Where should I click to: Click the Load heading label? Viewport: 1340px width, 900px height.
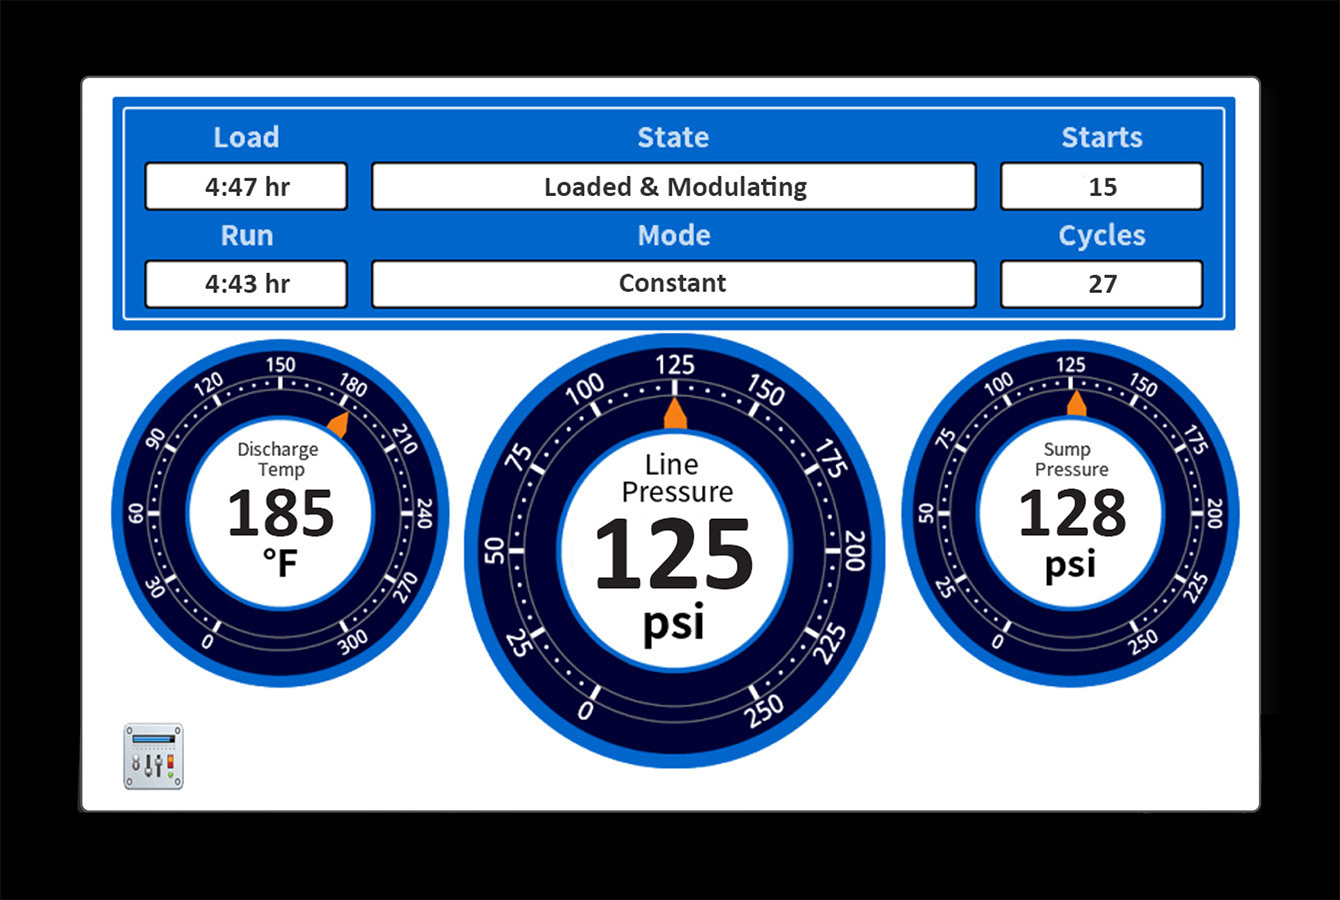pos(246,137)
